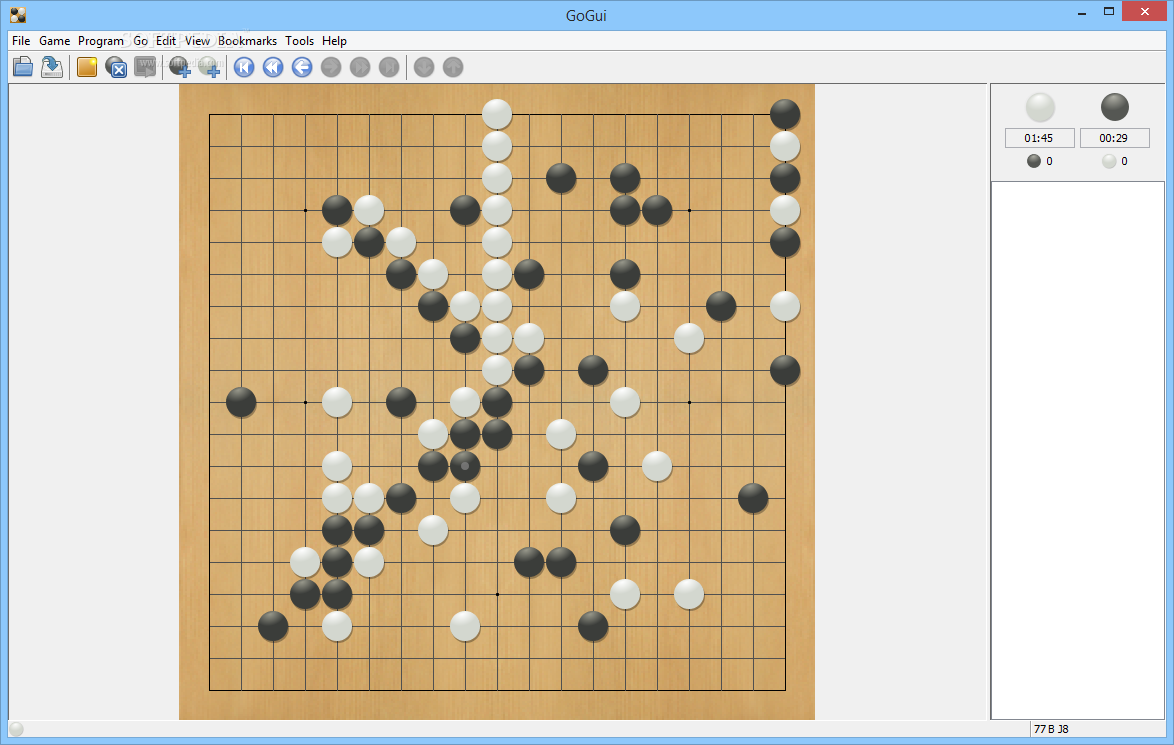Image resolution: width=1174 pixels, height=745 pixels.
Task: Go forward ten moves
Action: pyautogui.click(x=360, y=67)
